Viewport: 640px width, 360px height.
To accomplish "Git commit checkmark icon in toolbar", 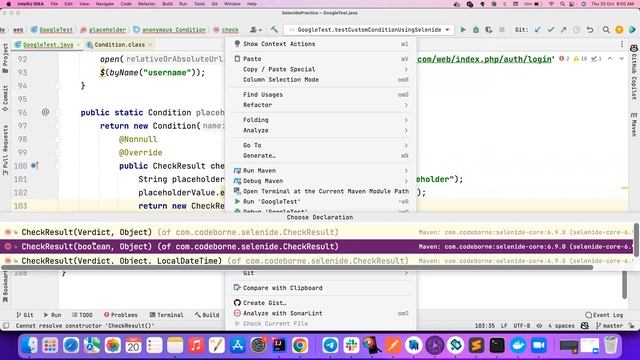I will [551, 29].
